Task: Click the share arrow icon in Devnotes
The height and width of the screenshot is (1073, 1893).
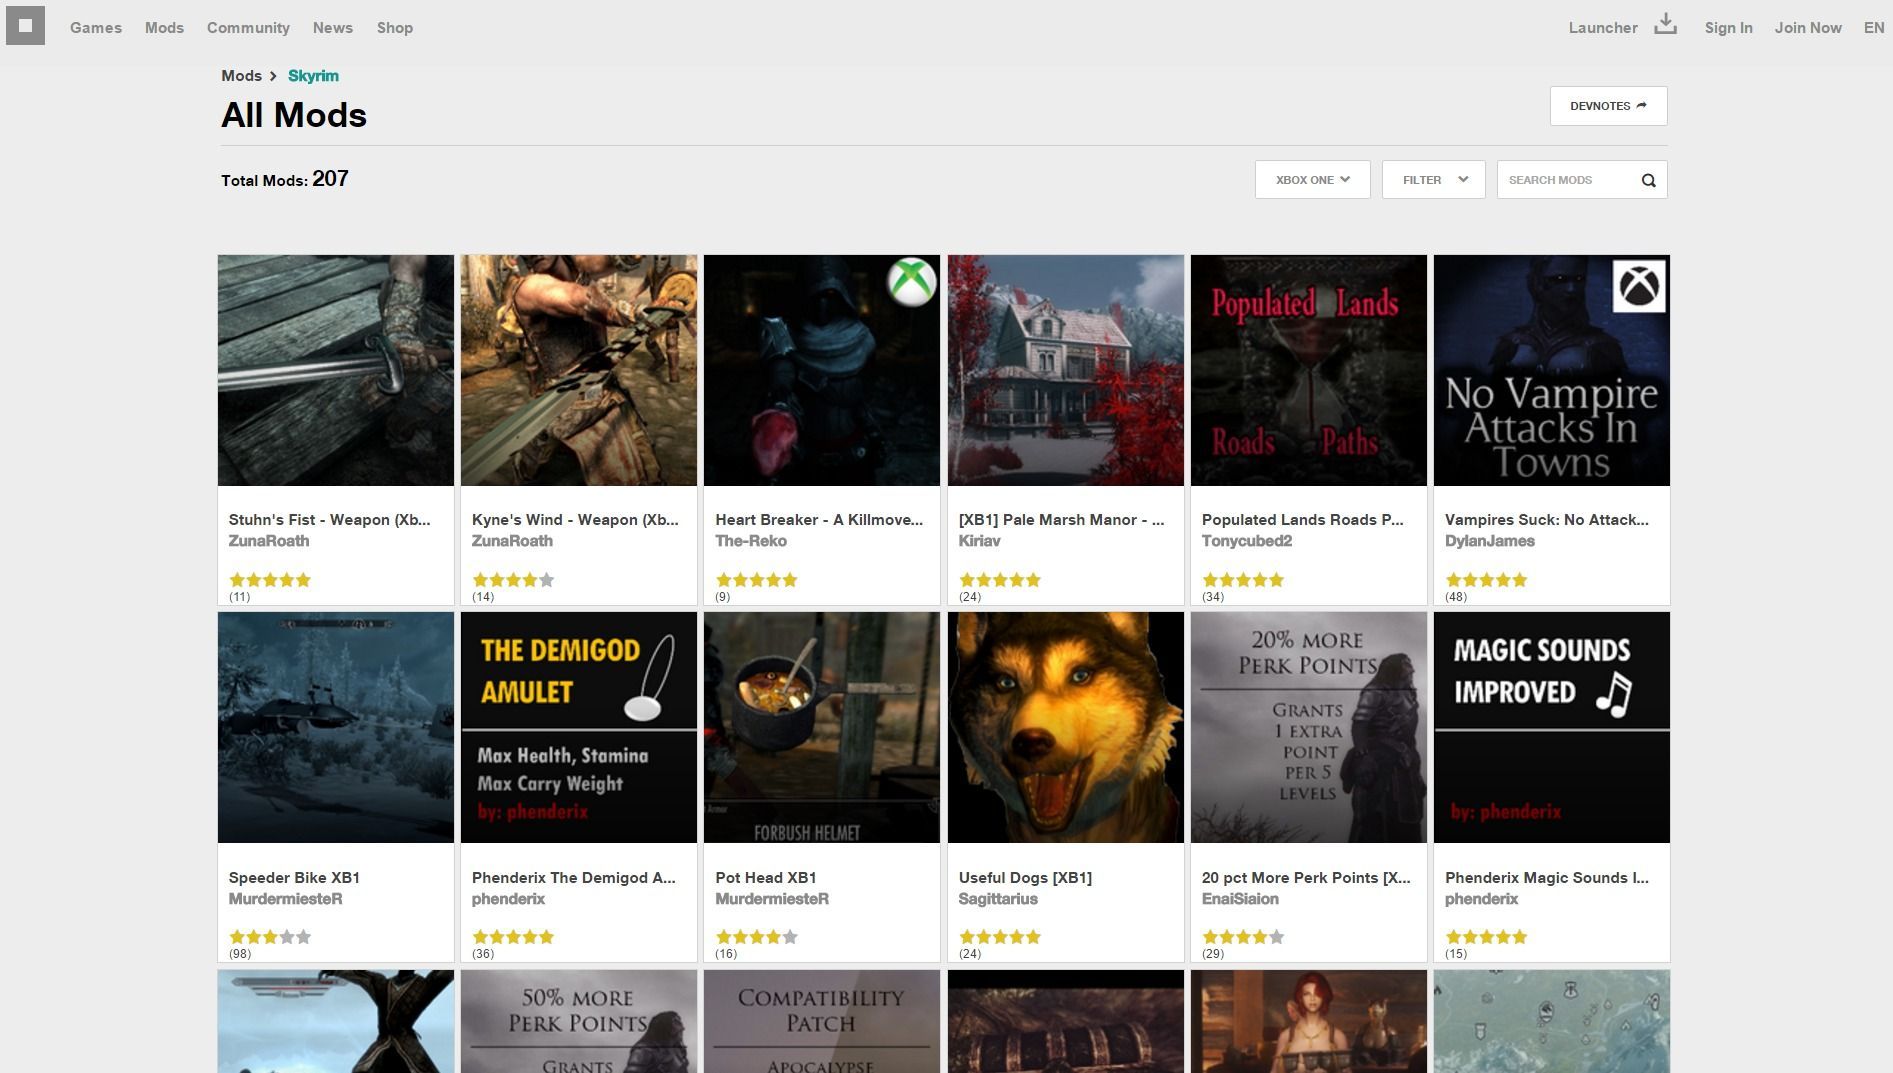Action: [x=1641, y=106]
